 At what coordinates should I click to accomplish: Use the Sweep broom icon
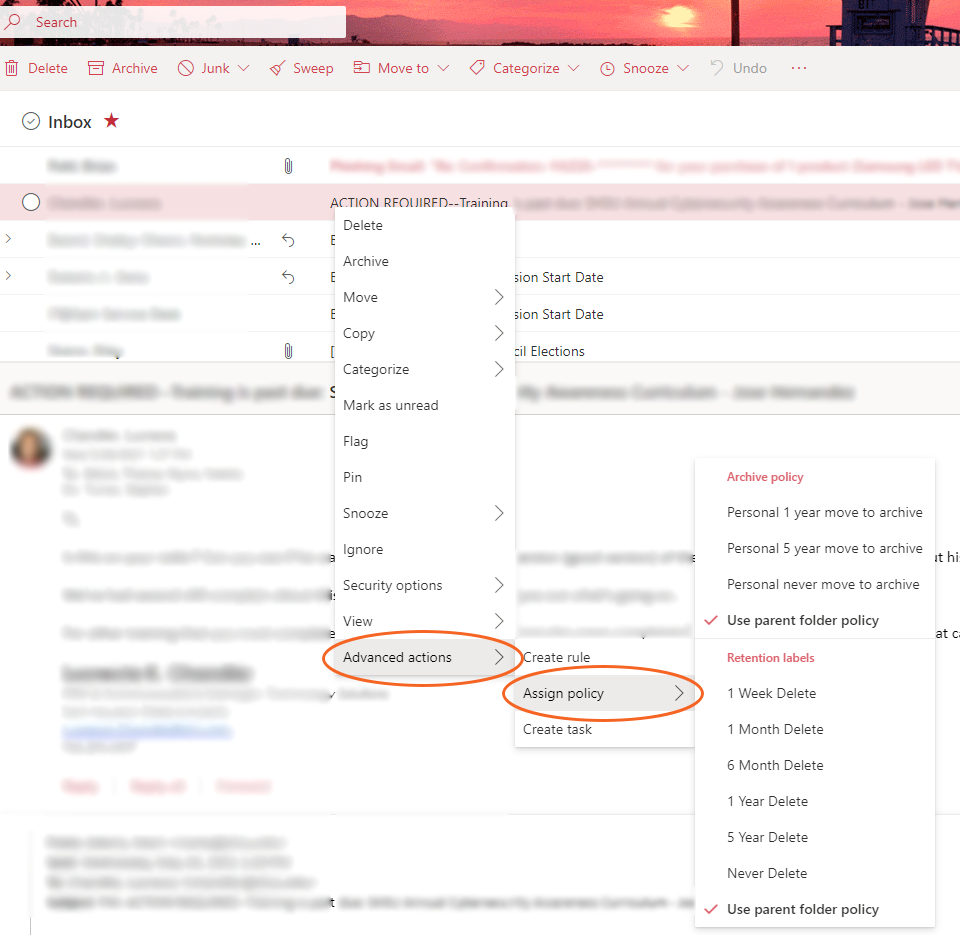277,67
